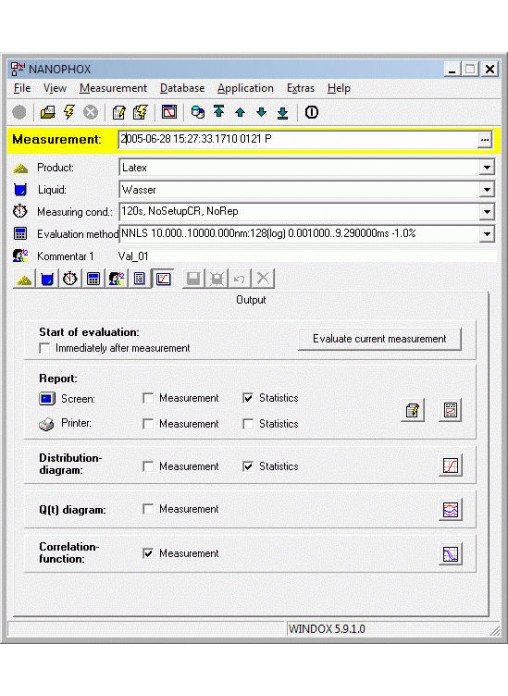Open the Database menu

pos(182,88)
